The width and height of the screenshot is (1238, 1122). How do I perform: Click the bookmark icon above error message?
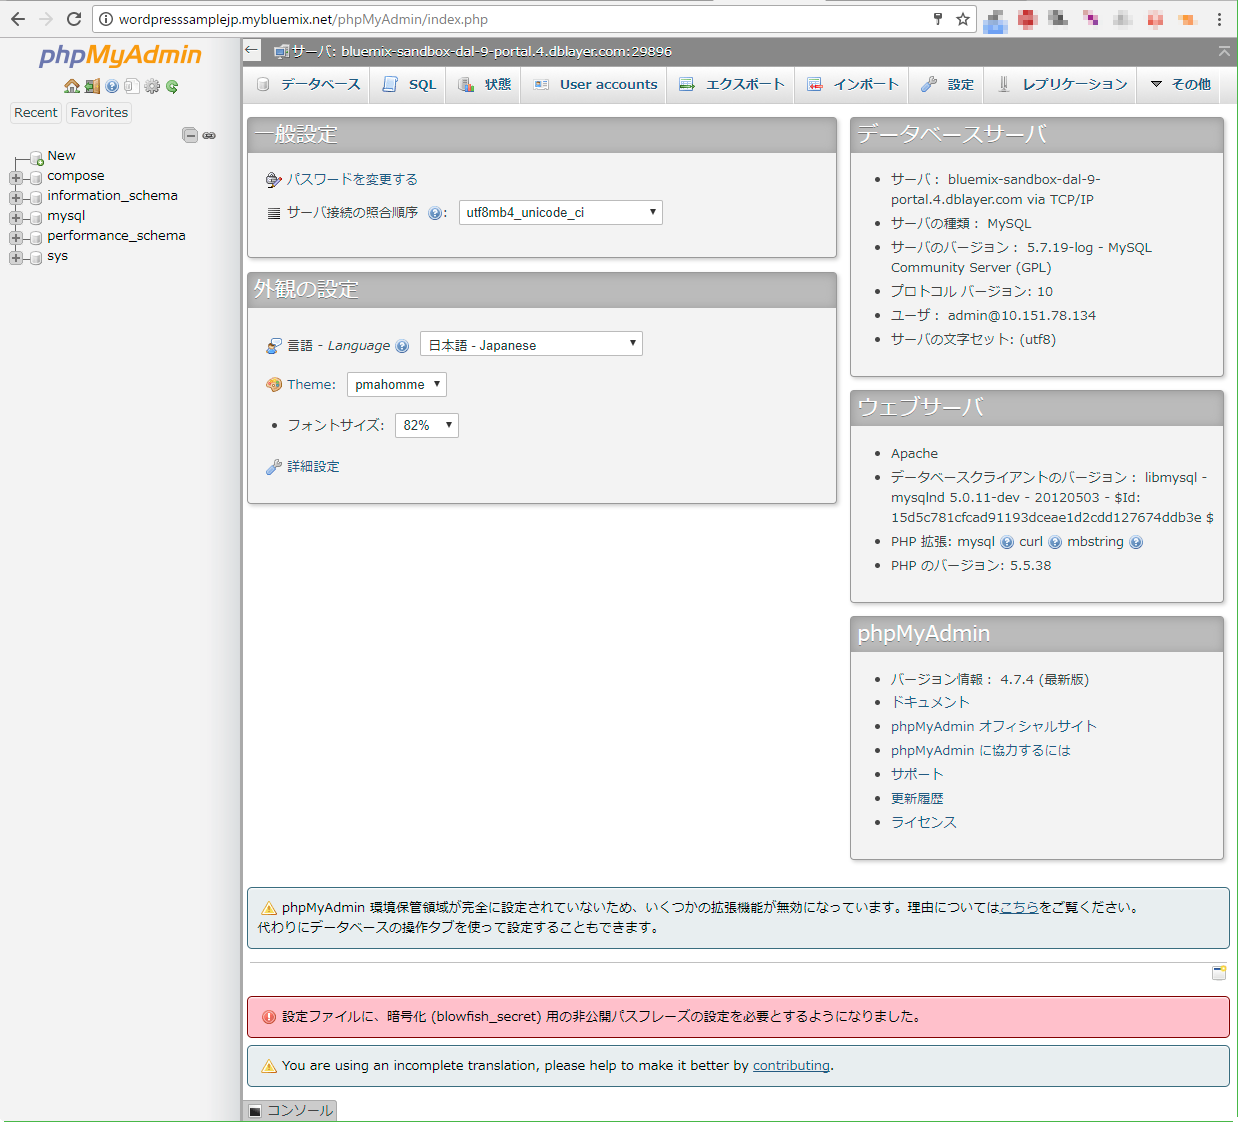(1219, 972)
